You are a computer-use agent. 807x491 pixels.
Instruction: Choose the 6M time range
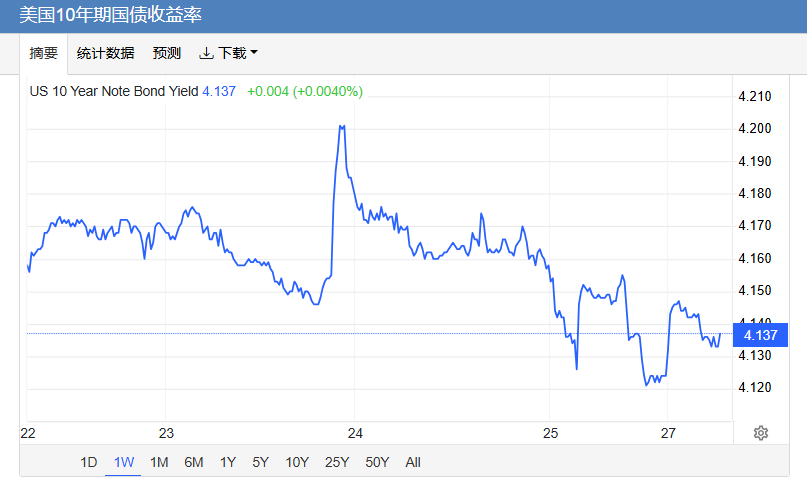tap(194, 462)
